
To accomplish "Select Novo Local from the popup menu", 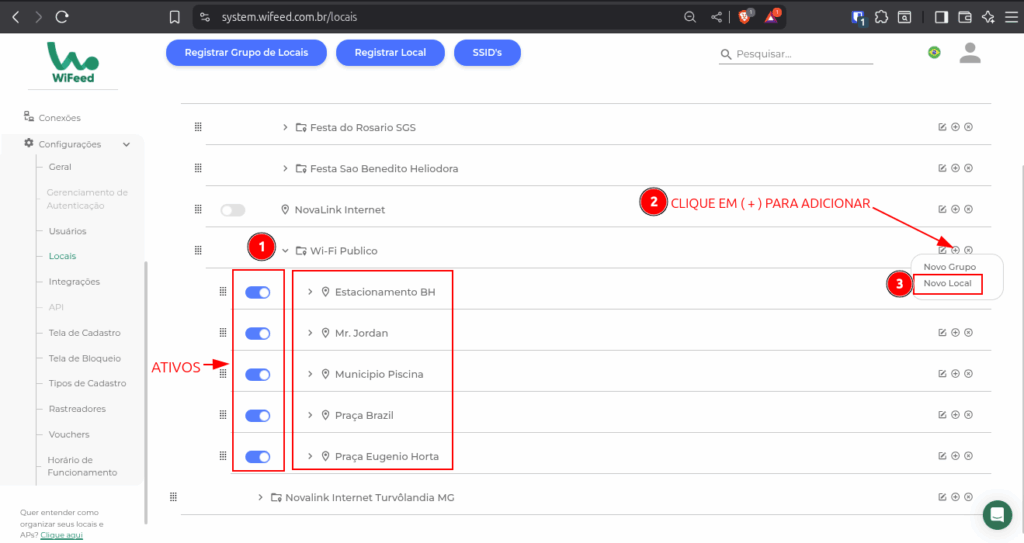I will pos(947,284).
